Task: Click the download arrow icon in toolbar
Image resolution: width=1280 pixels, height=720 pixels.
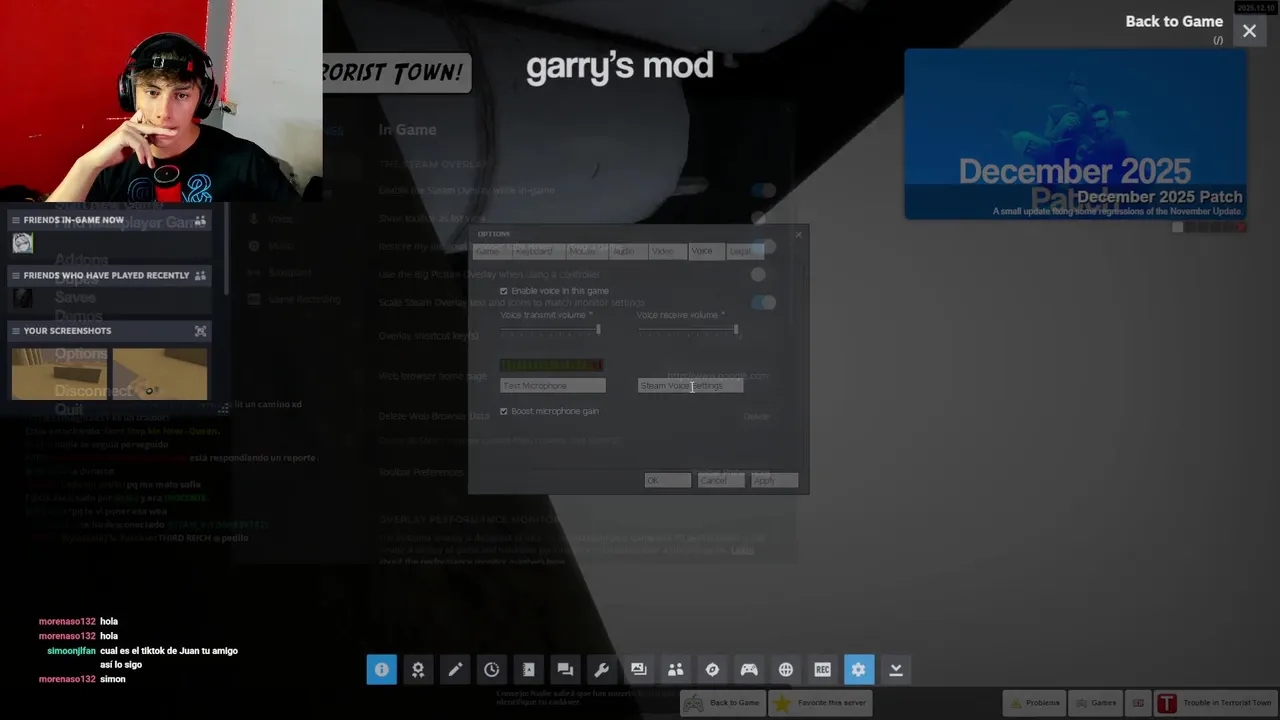Action: (x=896, y=670)
